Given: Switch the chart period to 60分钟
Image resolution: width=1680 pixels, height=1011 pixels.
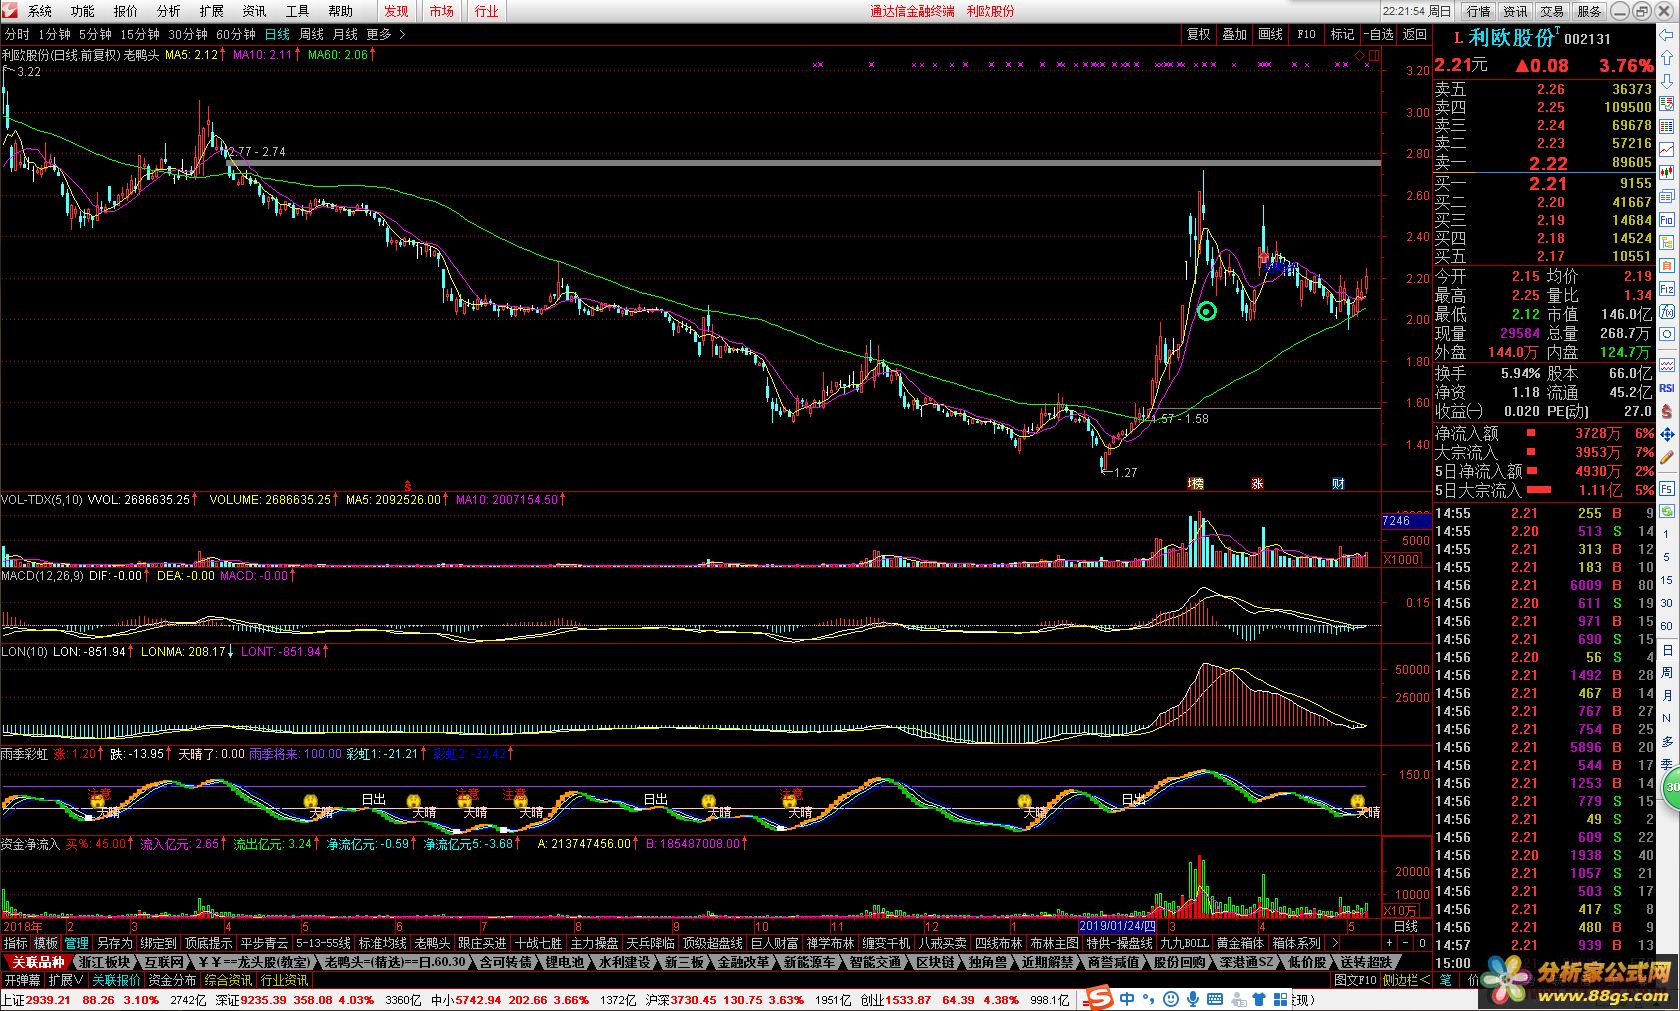Looking at the screenshot, I should 236,34.
